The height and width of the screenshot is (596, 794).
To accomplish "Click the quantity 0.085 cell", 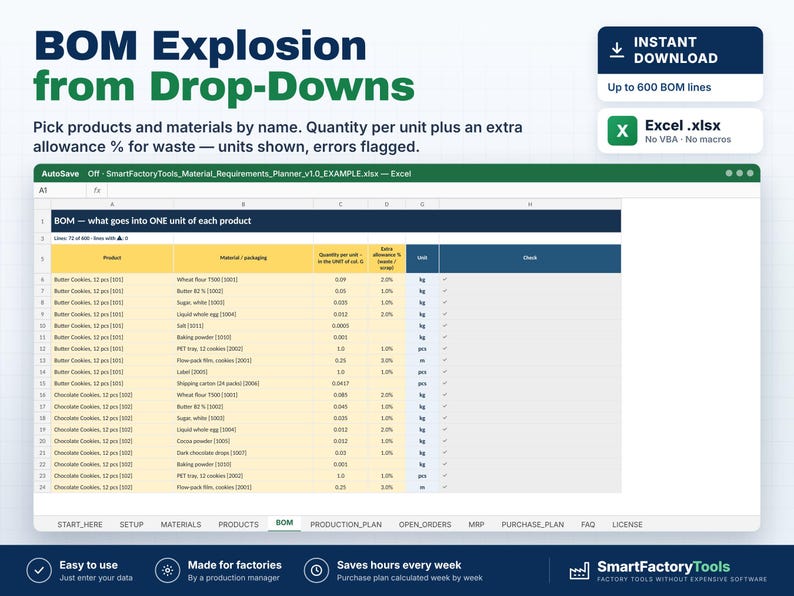I will (x=340, y=395).
